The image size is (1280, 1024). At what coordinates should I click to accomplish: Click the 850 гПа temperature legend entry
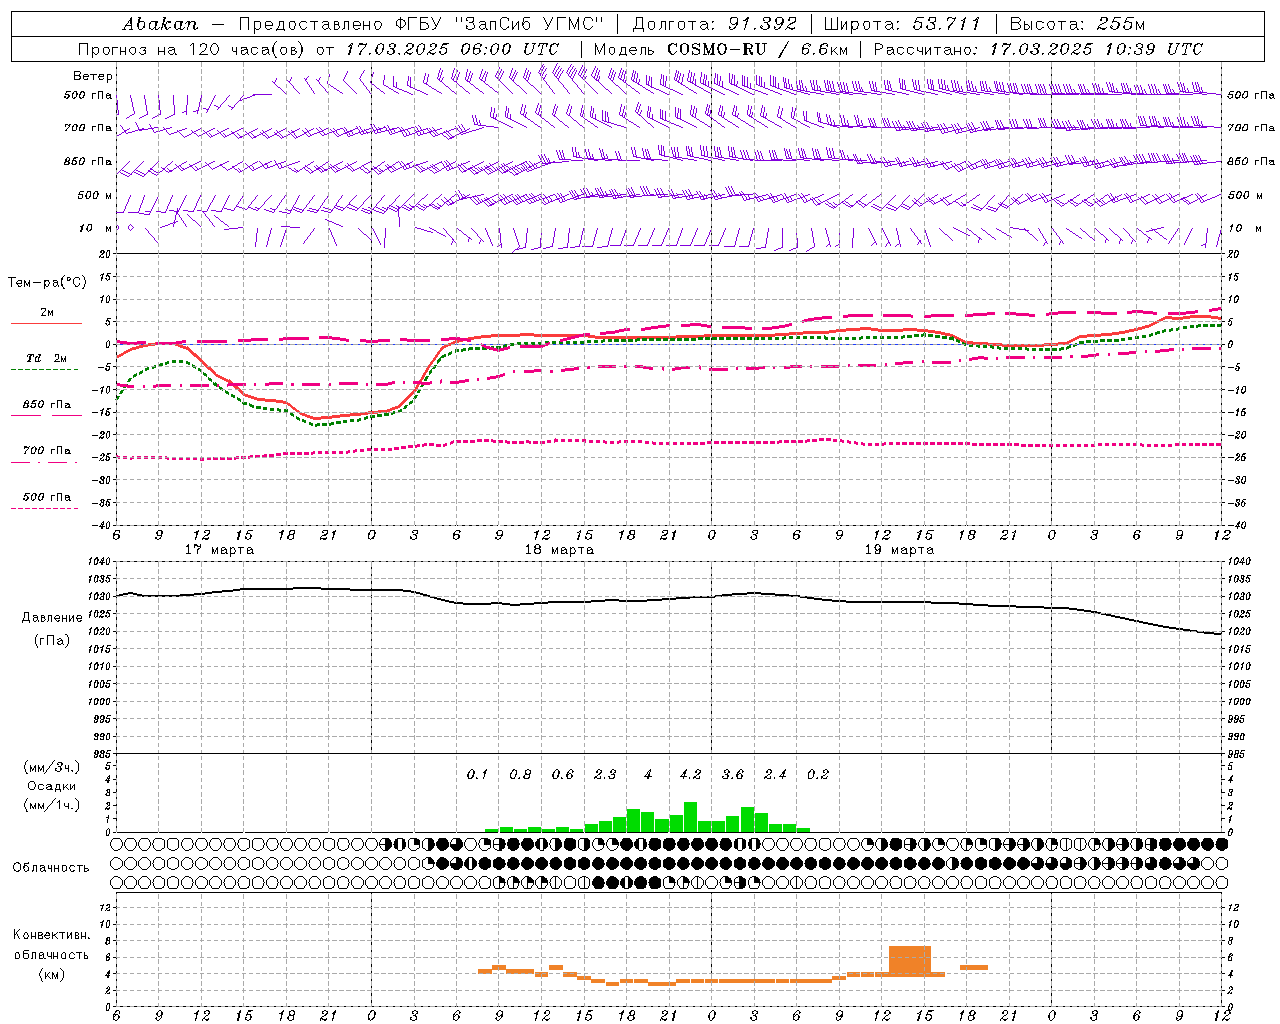pyautogui.click(x=47, y=405)
